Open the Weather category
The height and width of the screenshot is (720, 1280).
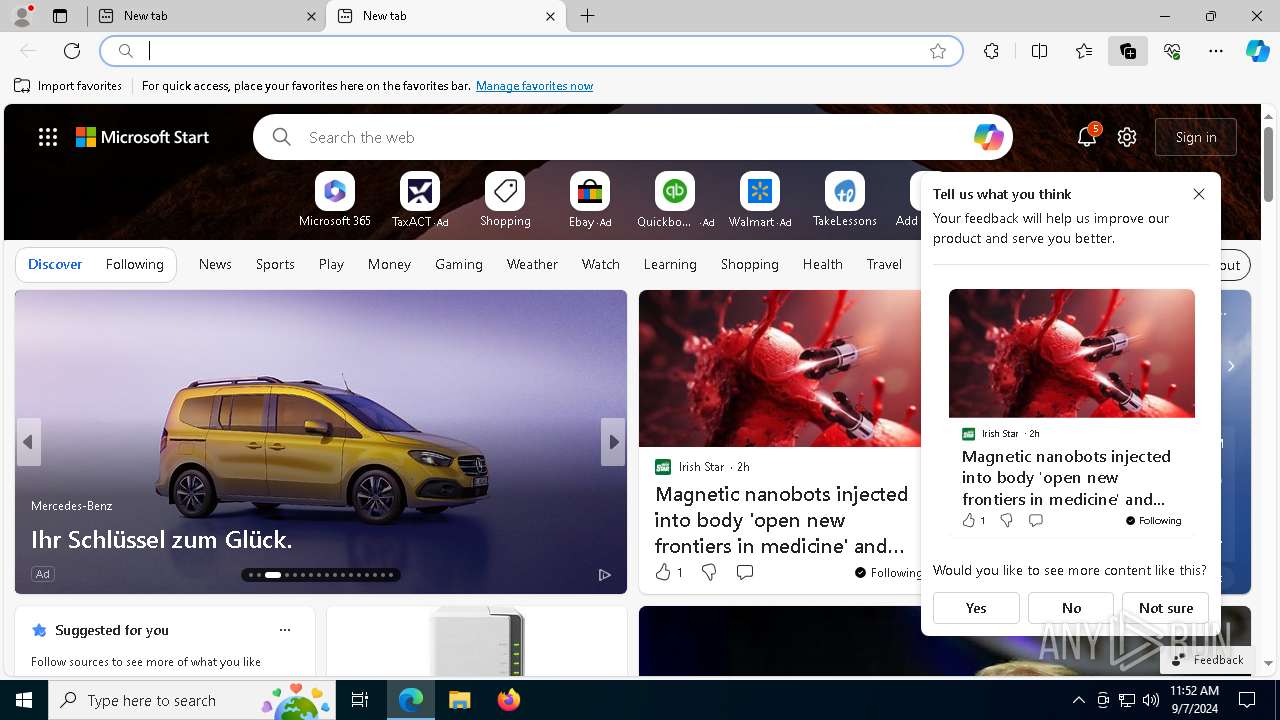pyautogui.click(x=532, y=264)
